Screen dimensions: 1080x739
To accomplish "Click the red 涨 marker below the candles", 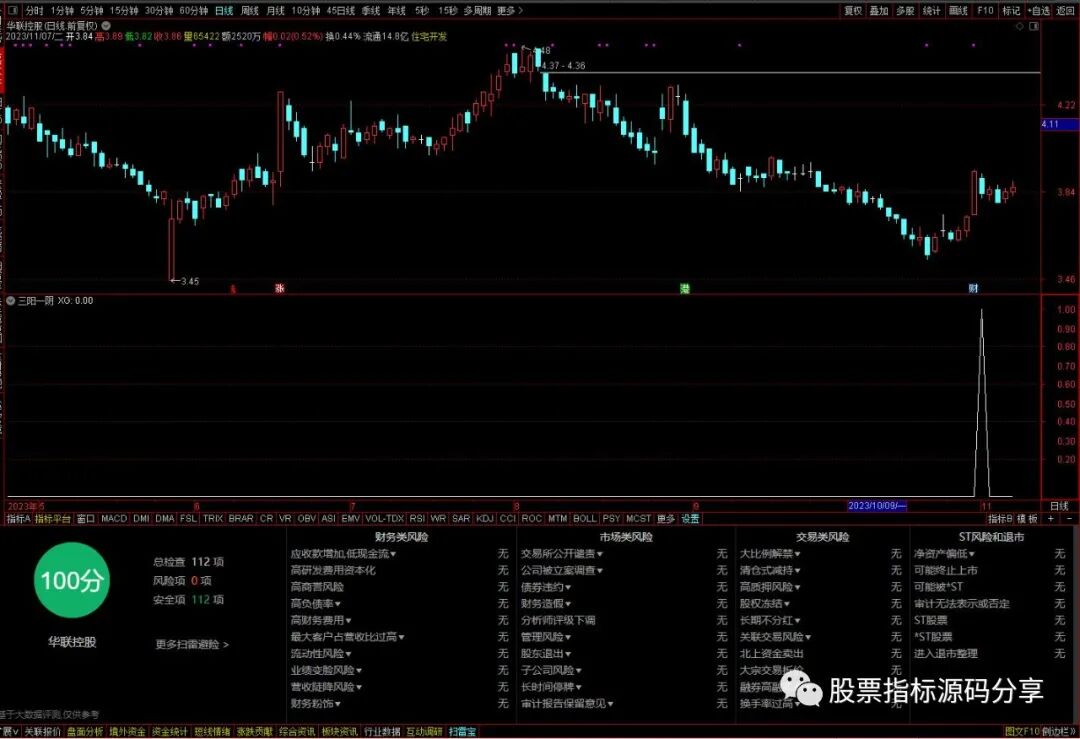I will point(280,288).
